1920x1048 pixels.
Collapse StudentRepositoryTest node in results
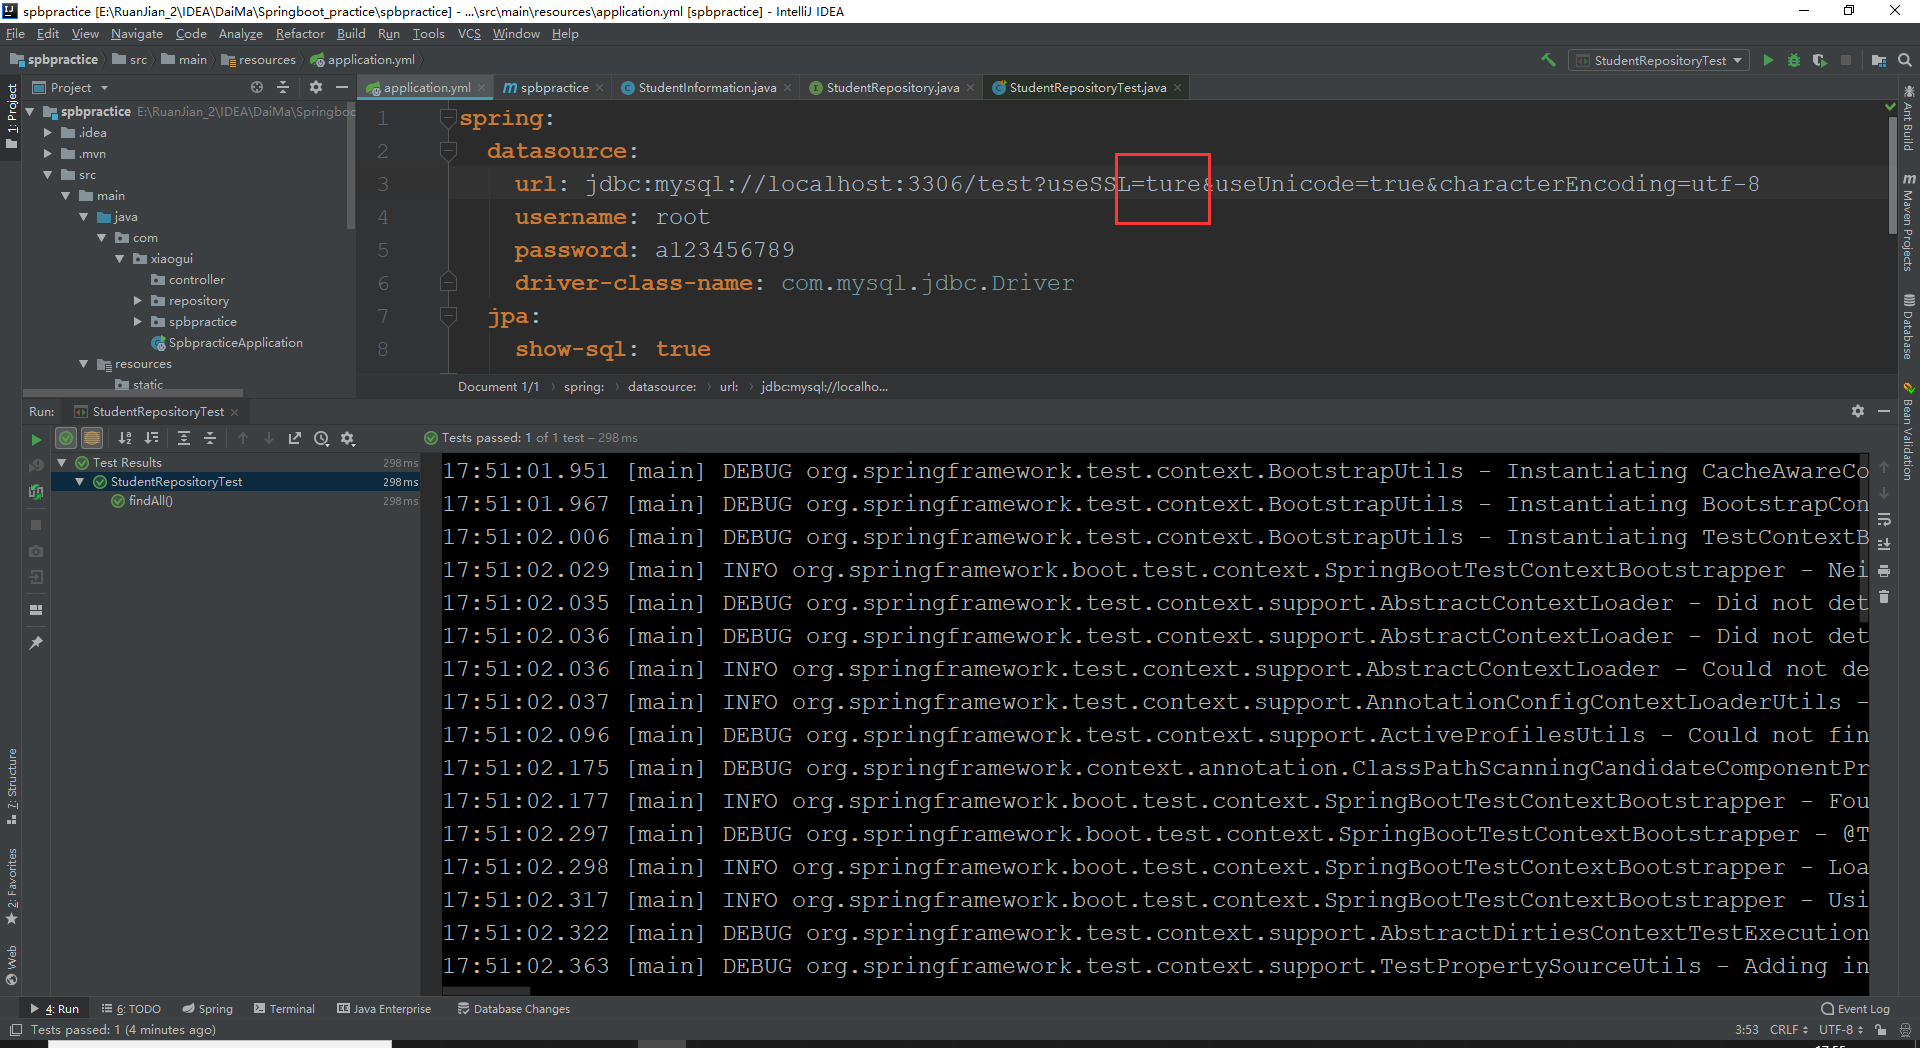pyautogui.click(x=80, y=482)
